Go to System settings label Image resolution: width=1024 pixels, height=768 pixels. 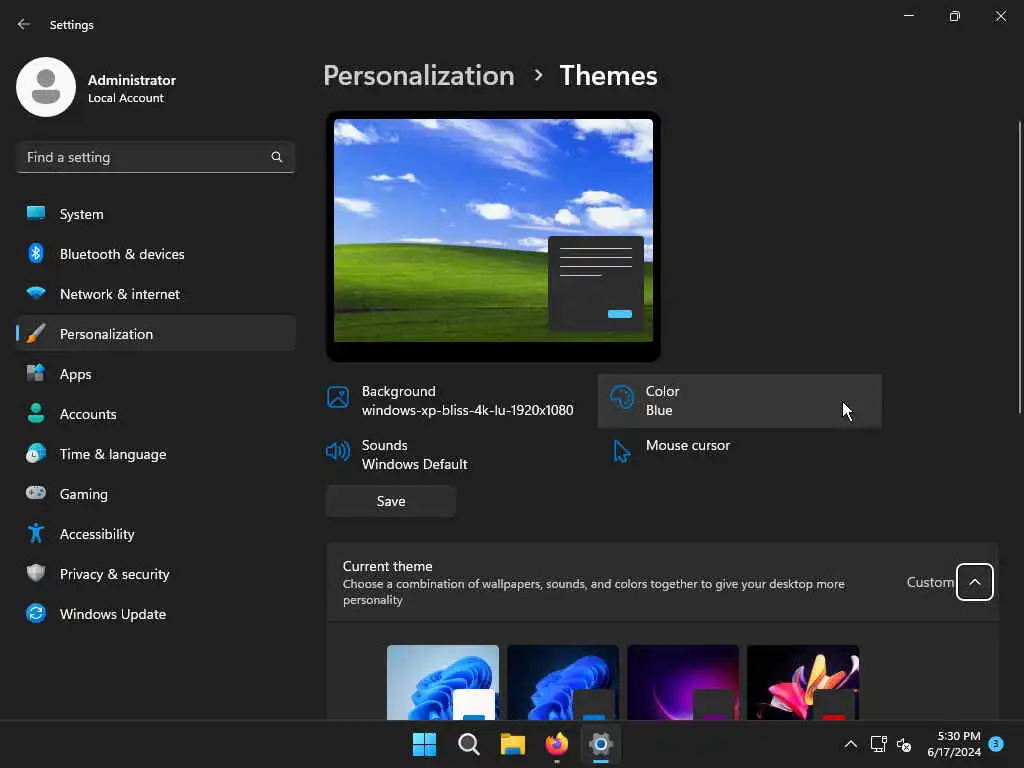[82, 214]
